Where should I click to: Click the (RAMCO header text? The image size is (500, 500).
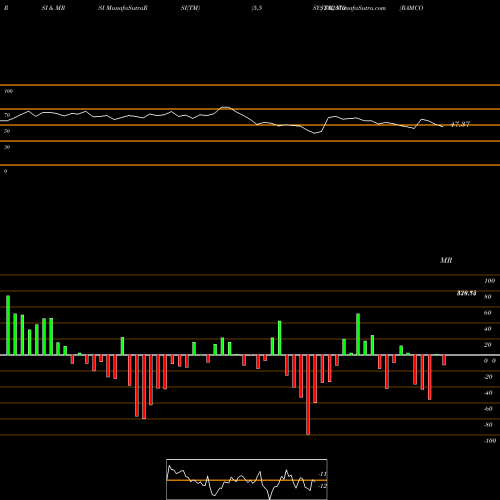click(412, 8)
